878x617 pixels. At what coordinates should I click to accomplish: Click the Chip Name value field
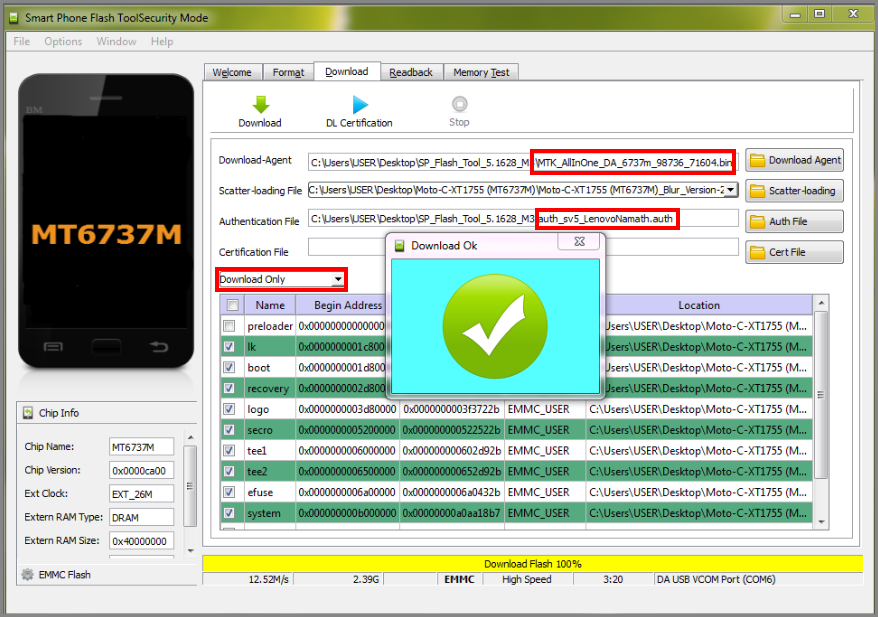pyautogui.click(x=141, y=447)
